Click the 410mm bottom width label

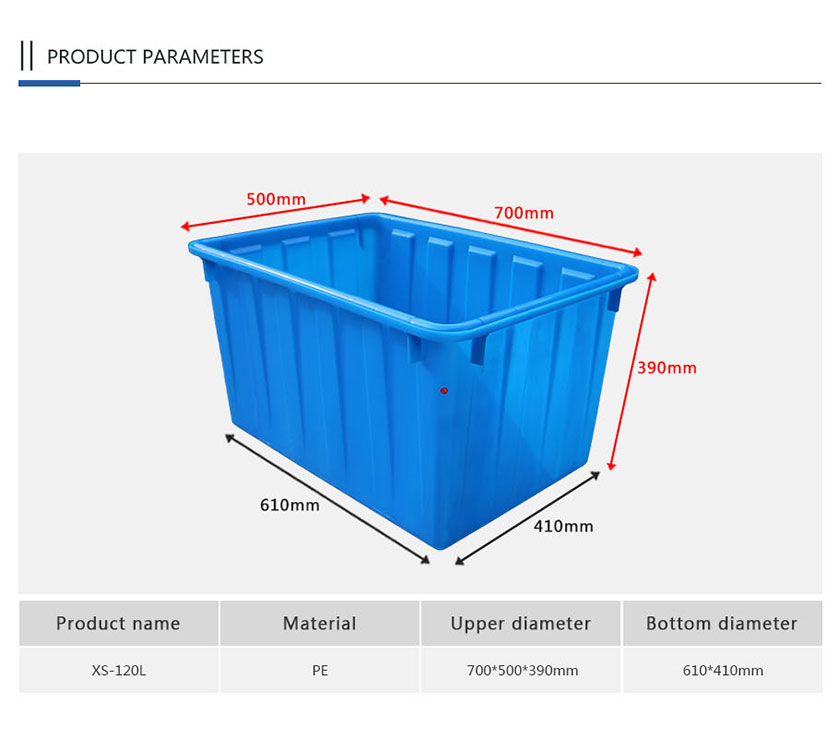pyautogui.click(x=563, y=527)
